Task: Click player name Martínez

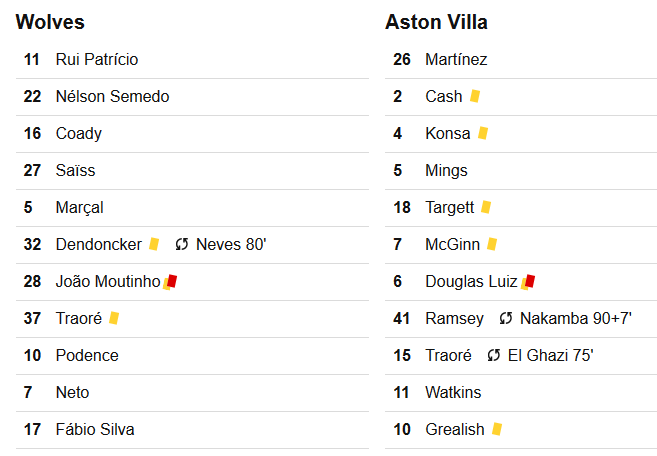Action: click(456, 59)
